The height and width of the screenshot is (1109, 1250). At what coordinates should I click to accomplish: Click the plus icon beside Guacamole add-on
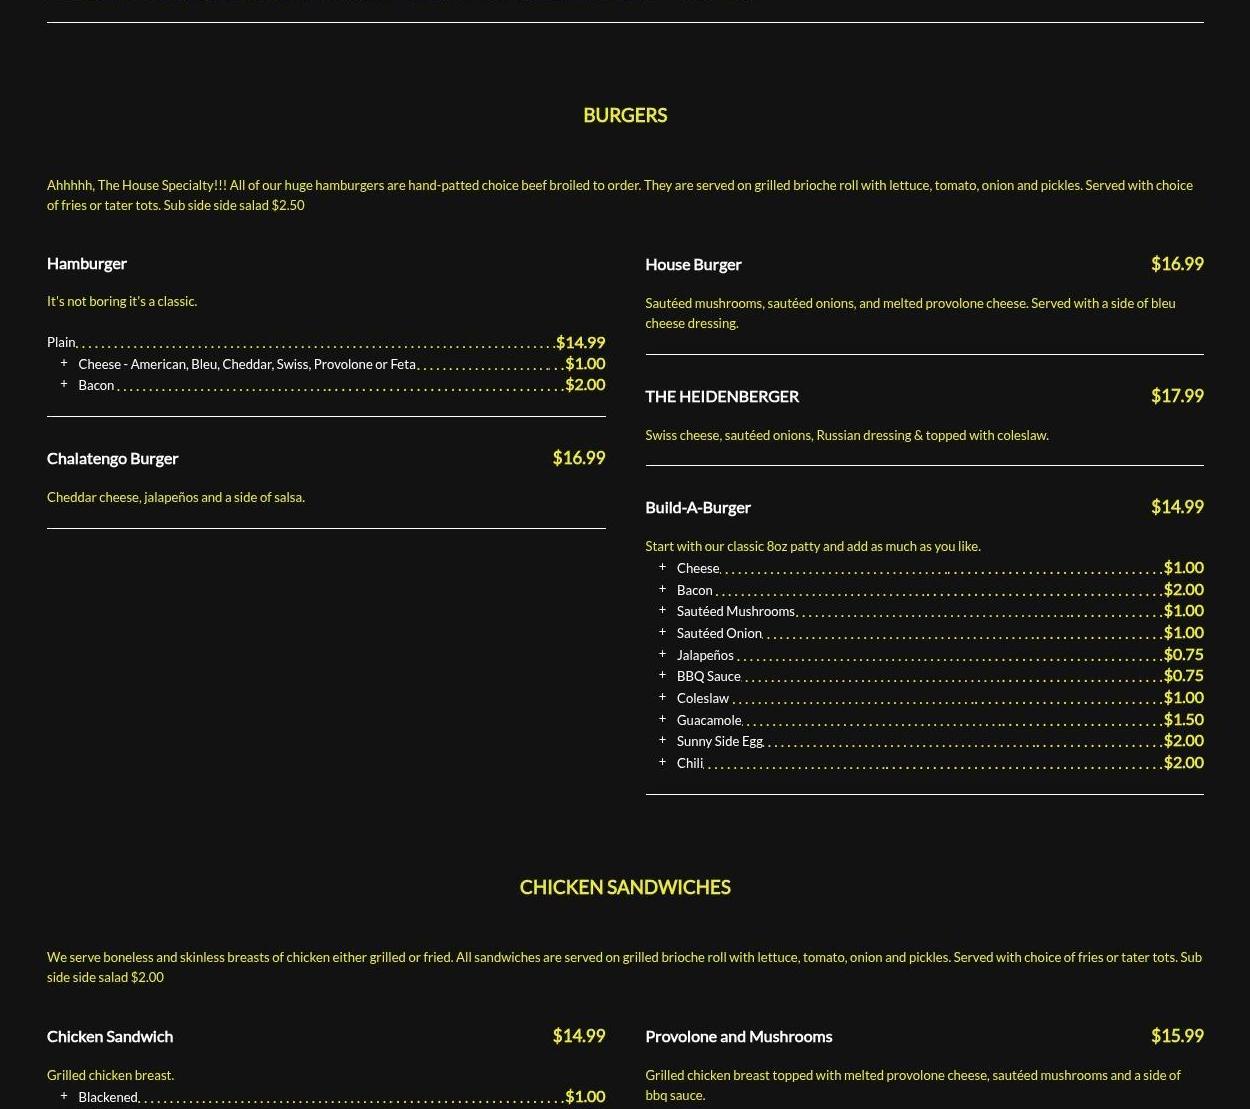(662, 719)
